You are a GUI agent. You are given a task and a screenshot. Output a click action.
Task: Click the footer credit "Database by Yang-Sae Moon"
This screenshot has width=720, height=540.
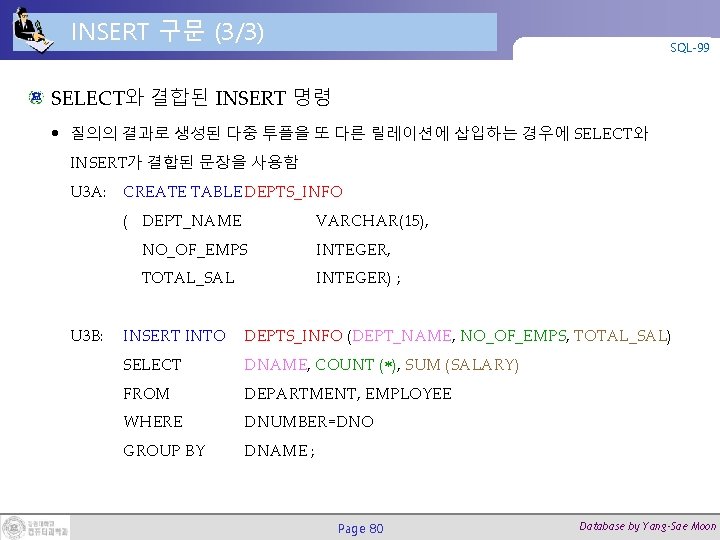coord(647,527)
